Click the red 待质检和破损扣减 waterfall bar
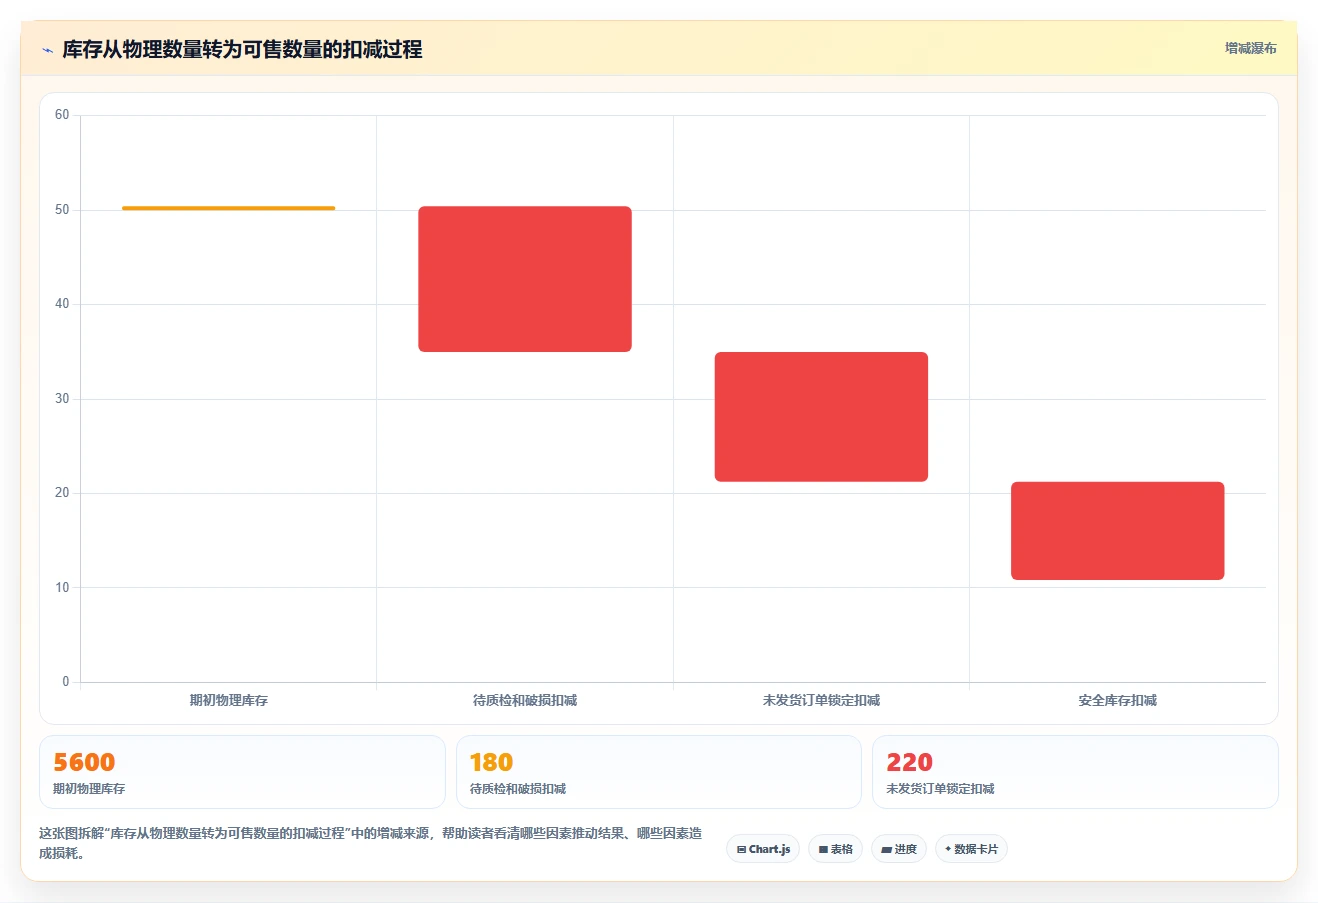 pyautogui.click(x=525, y=279)
